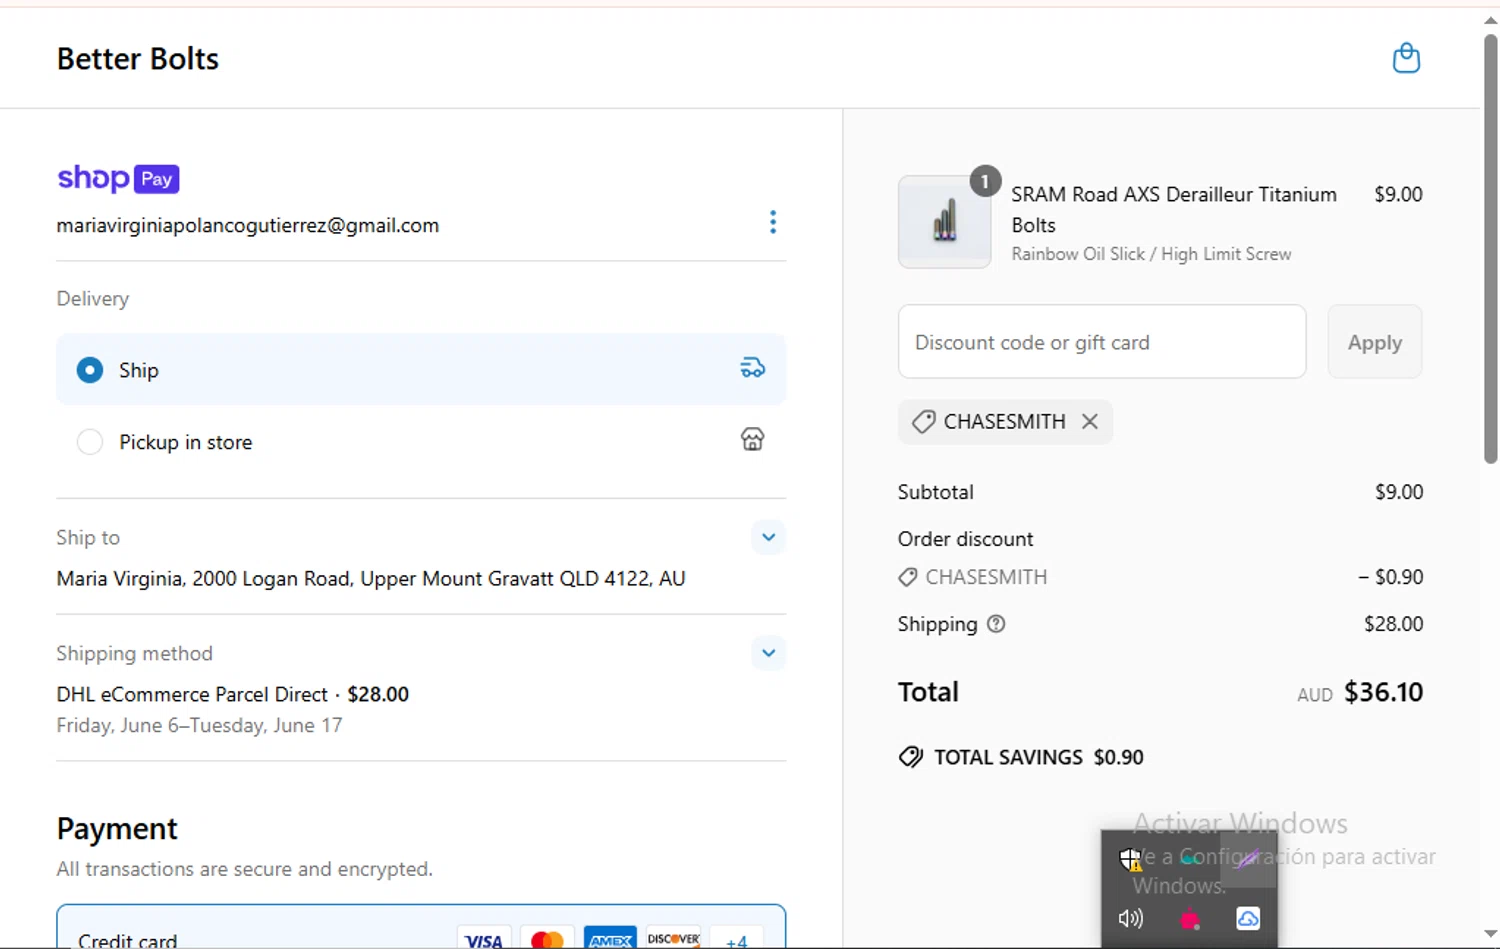The height and width of the screenshot is (949, 1500).
Task: Click the Total Savings tag icon
Action: point(910,757)
